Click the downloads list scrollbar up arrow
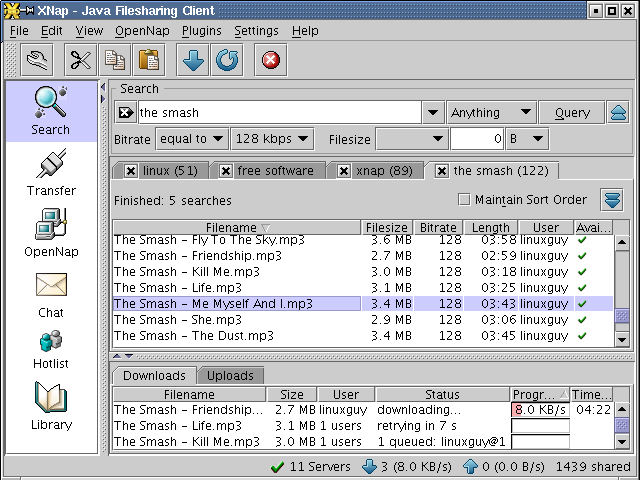This screenshot has width=640, height=480. 622,409
